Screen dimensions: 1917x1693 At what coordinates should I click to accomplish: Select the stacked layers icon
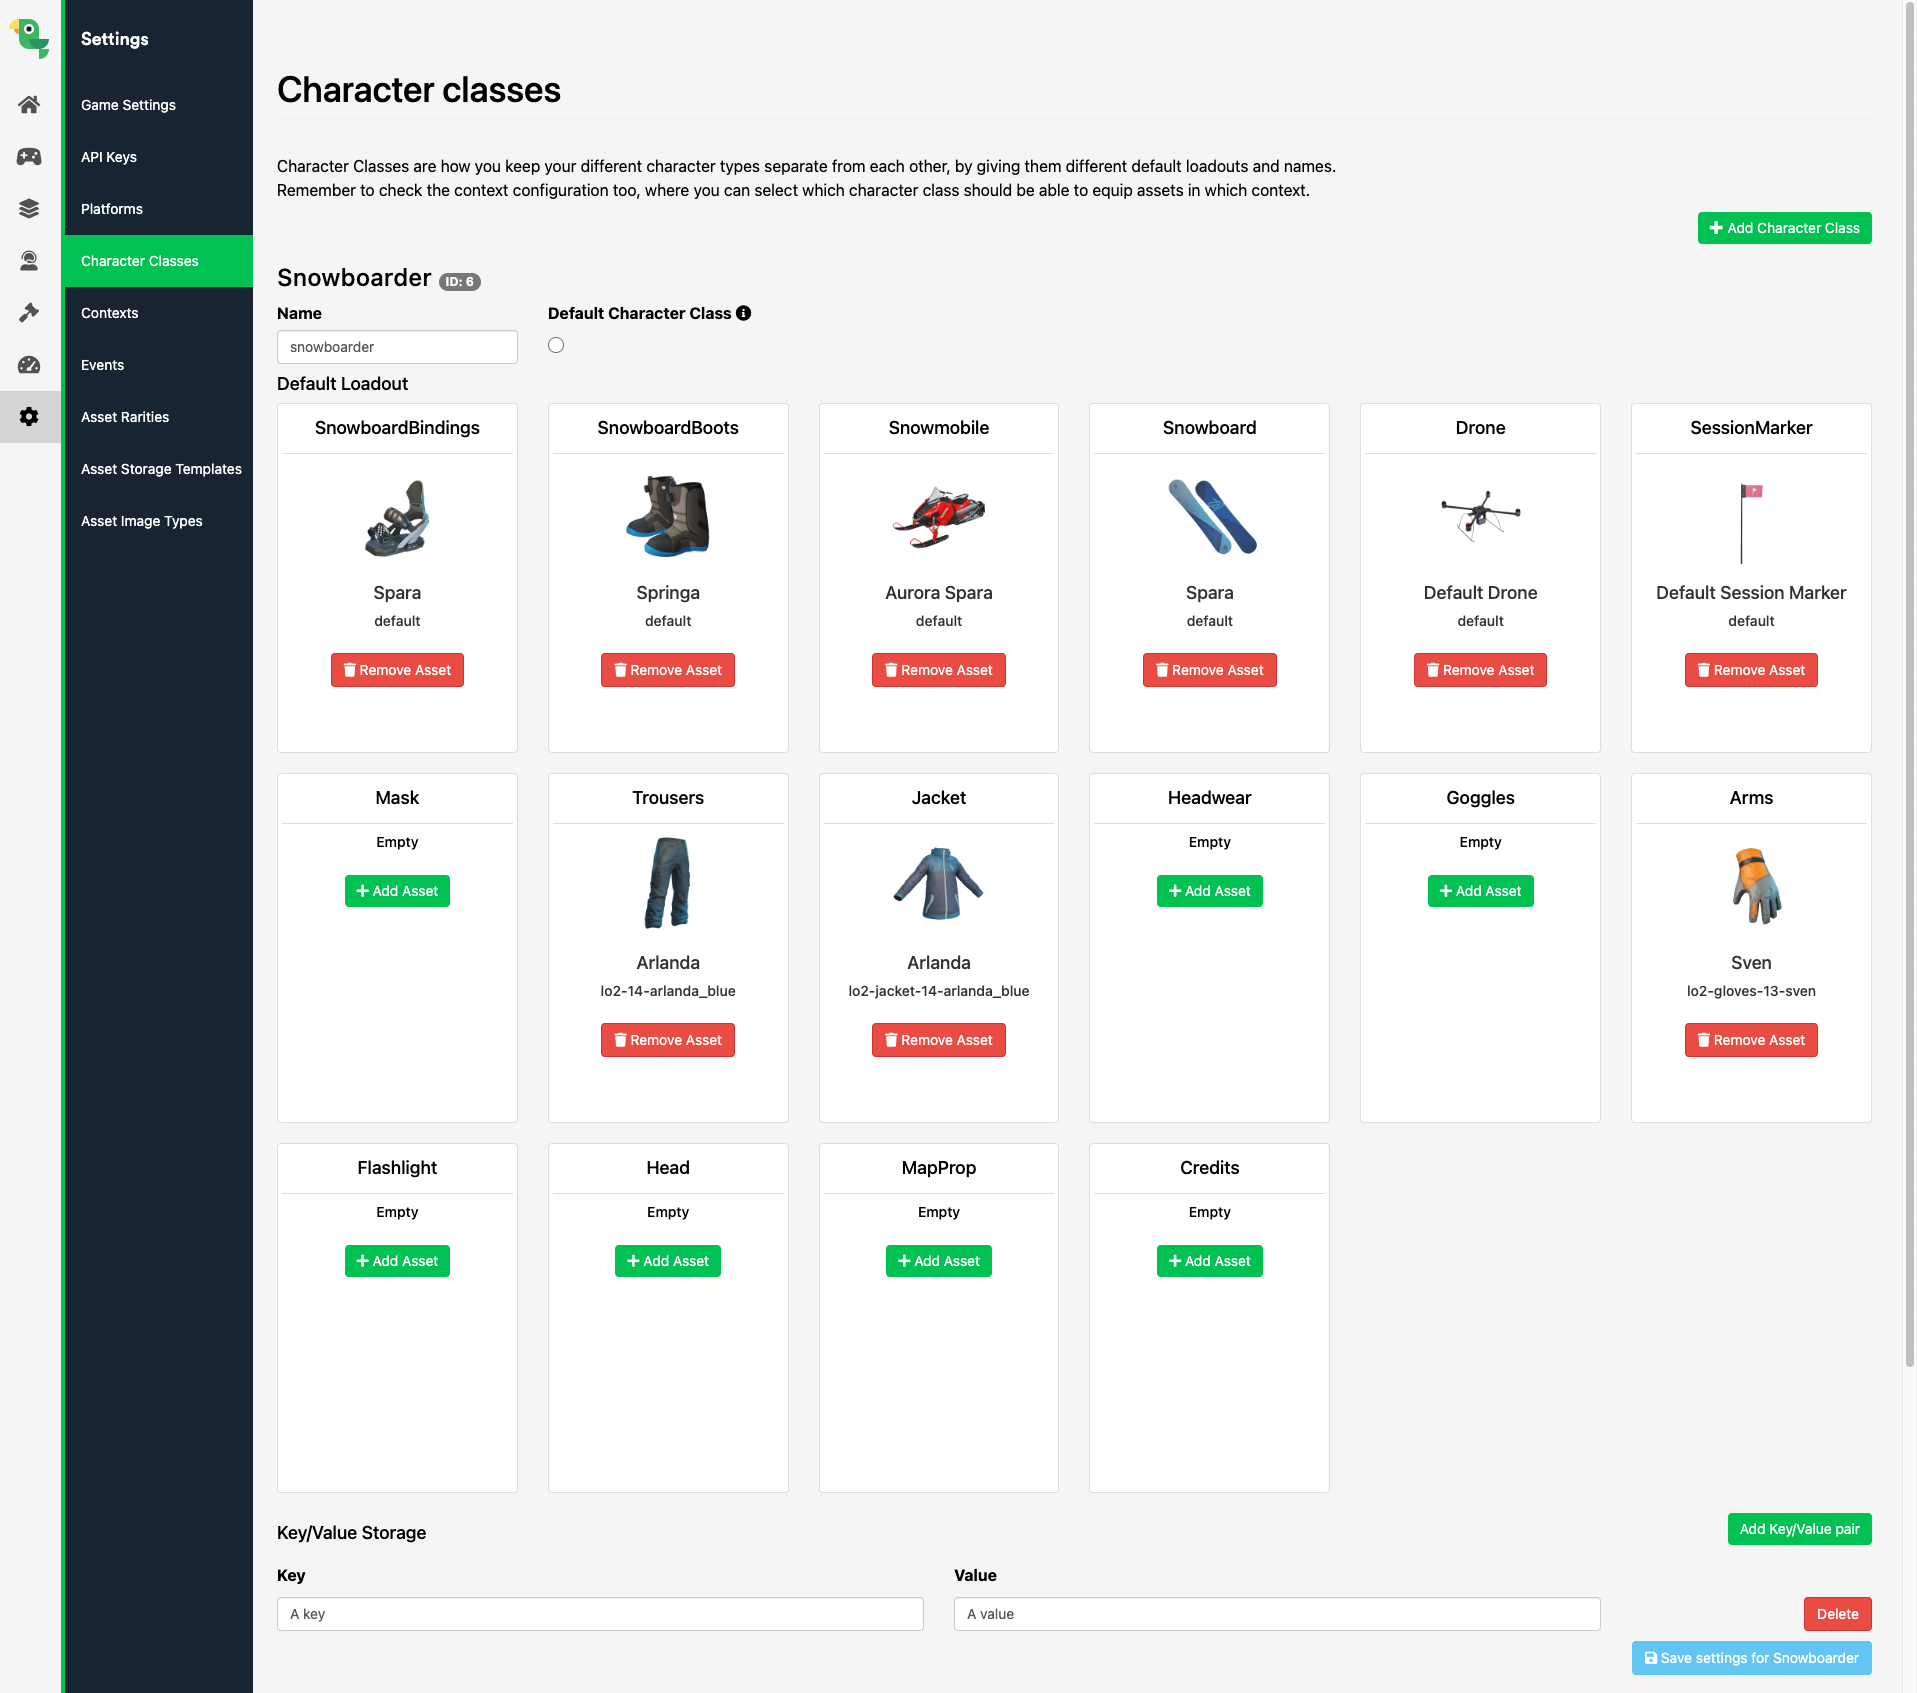click(29, 209)
